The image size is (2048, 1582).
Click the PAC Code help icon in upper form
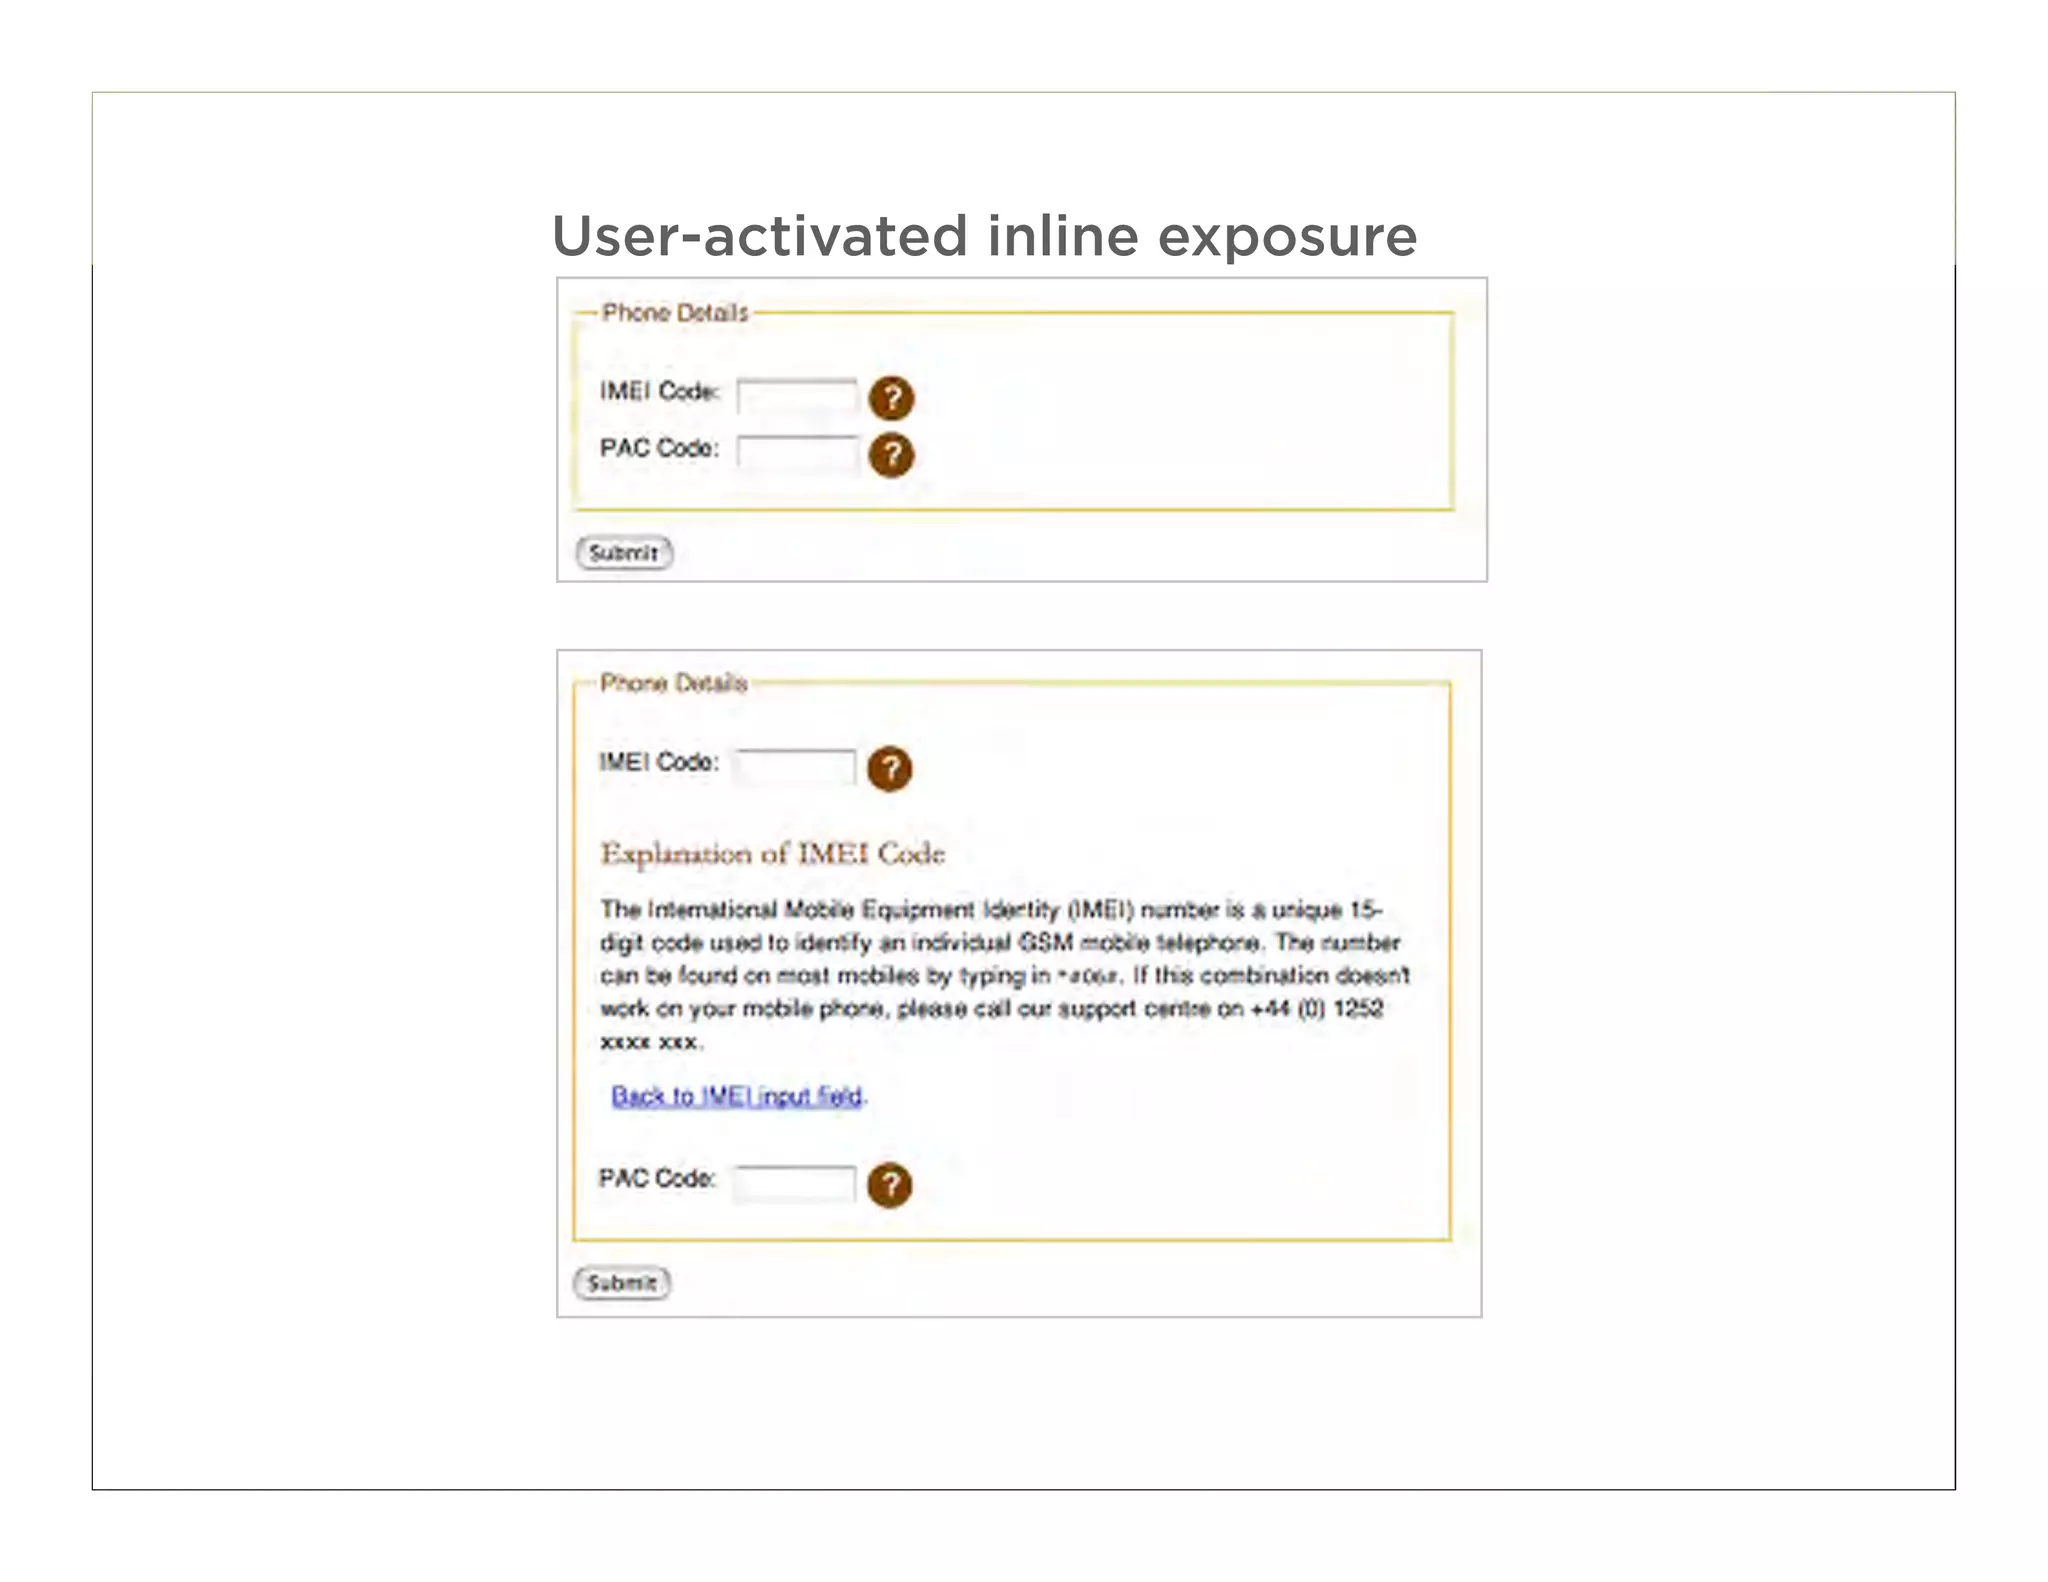[x=891, y=455]
